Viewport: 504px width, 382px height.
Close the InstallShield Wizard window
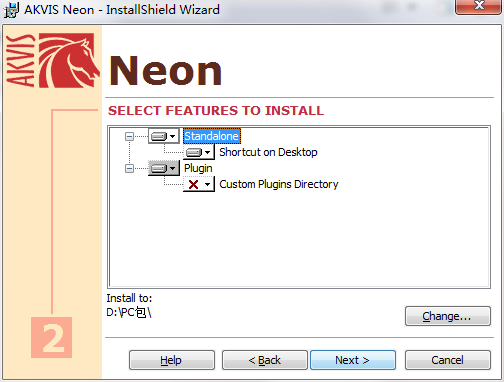(479, 6)
